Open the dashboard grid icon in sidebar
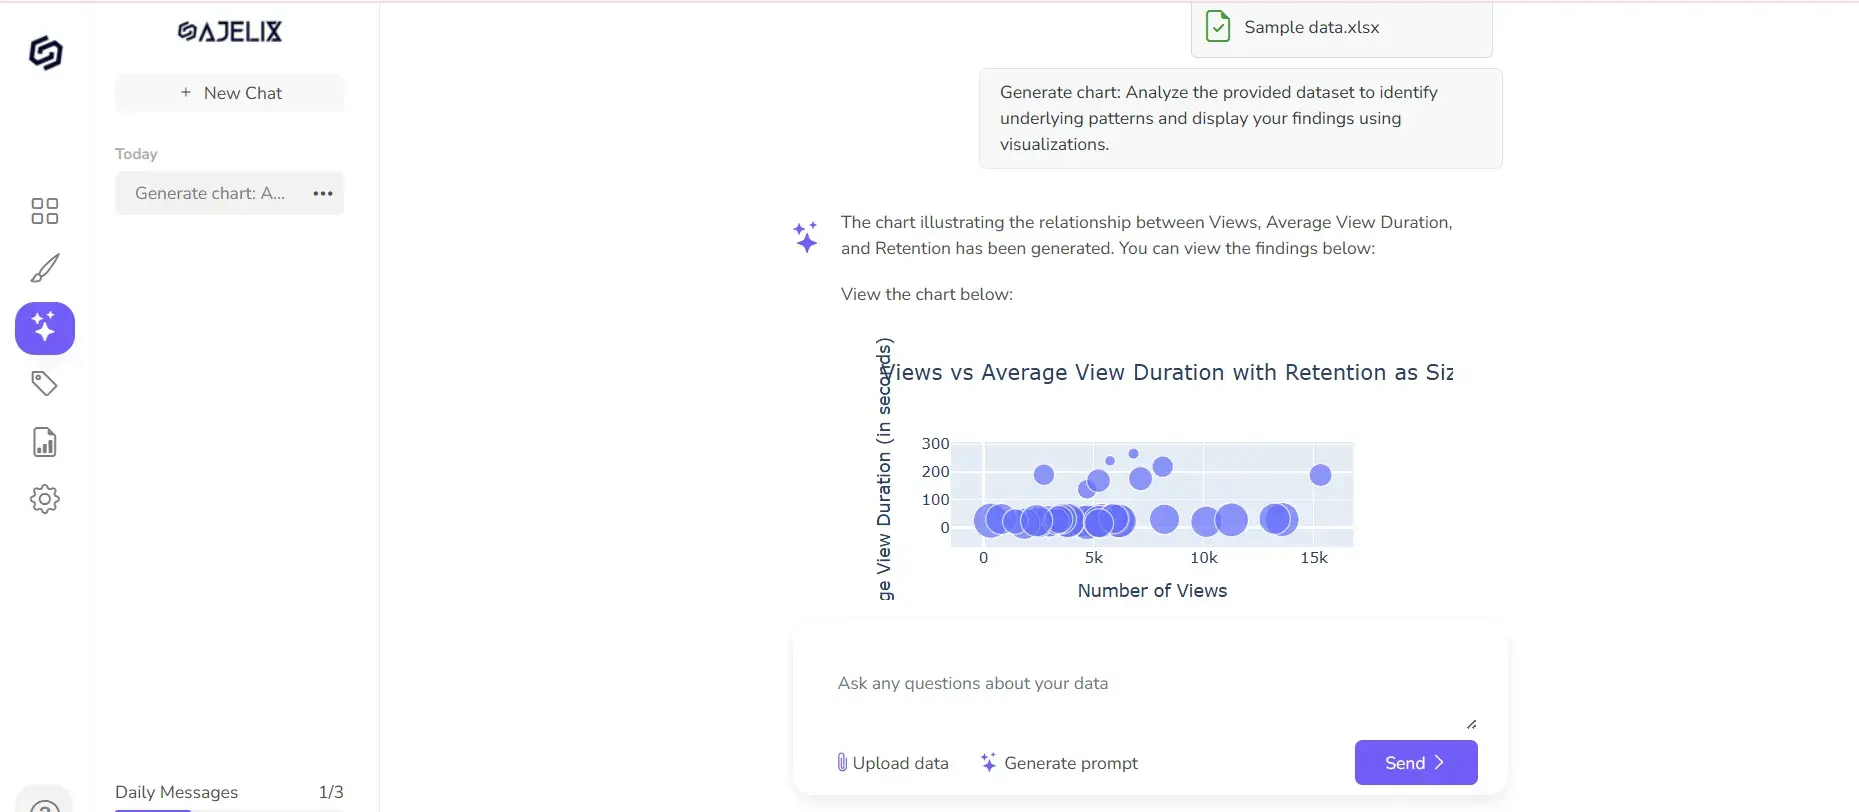The width and height of the screenshot is (1859, 812). [x=44, y=210]
